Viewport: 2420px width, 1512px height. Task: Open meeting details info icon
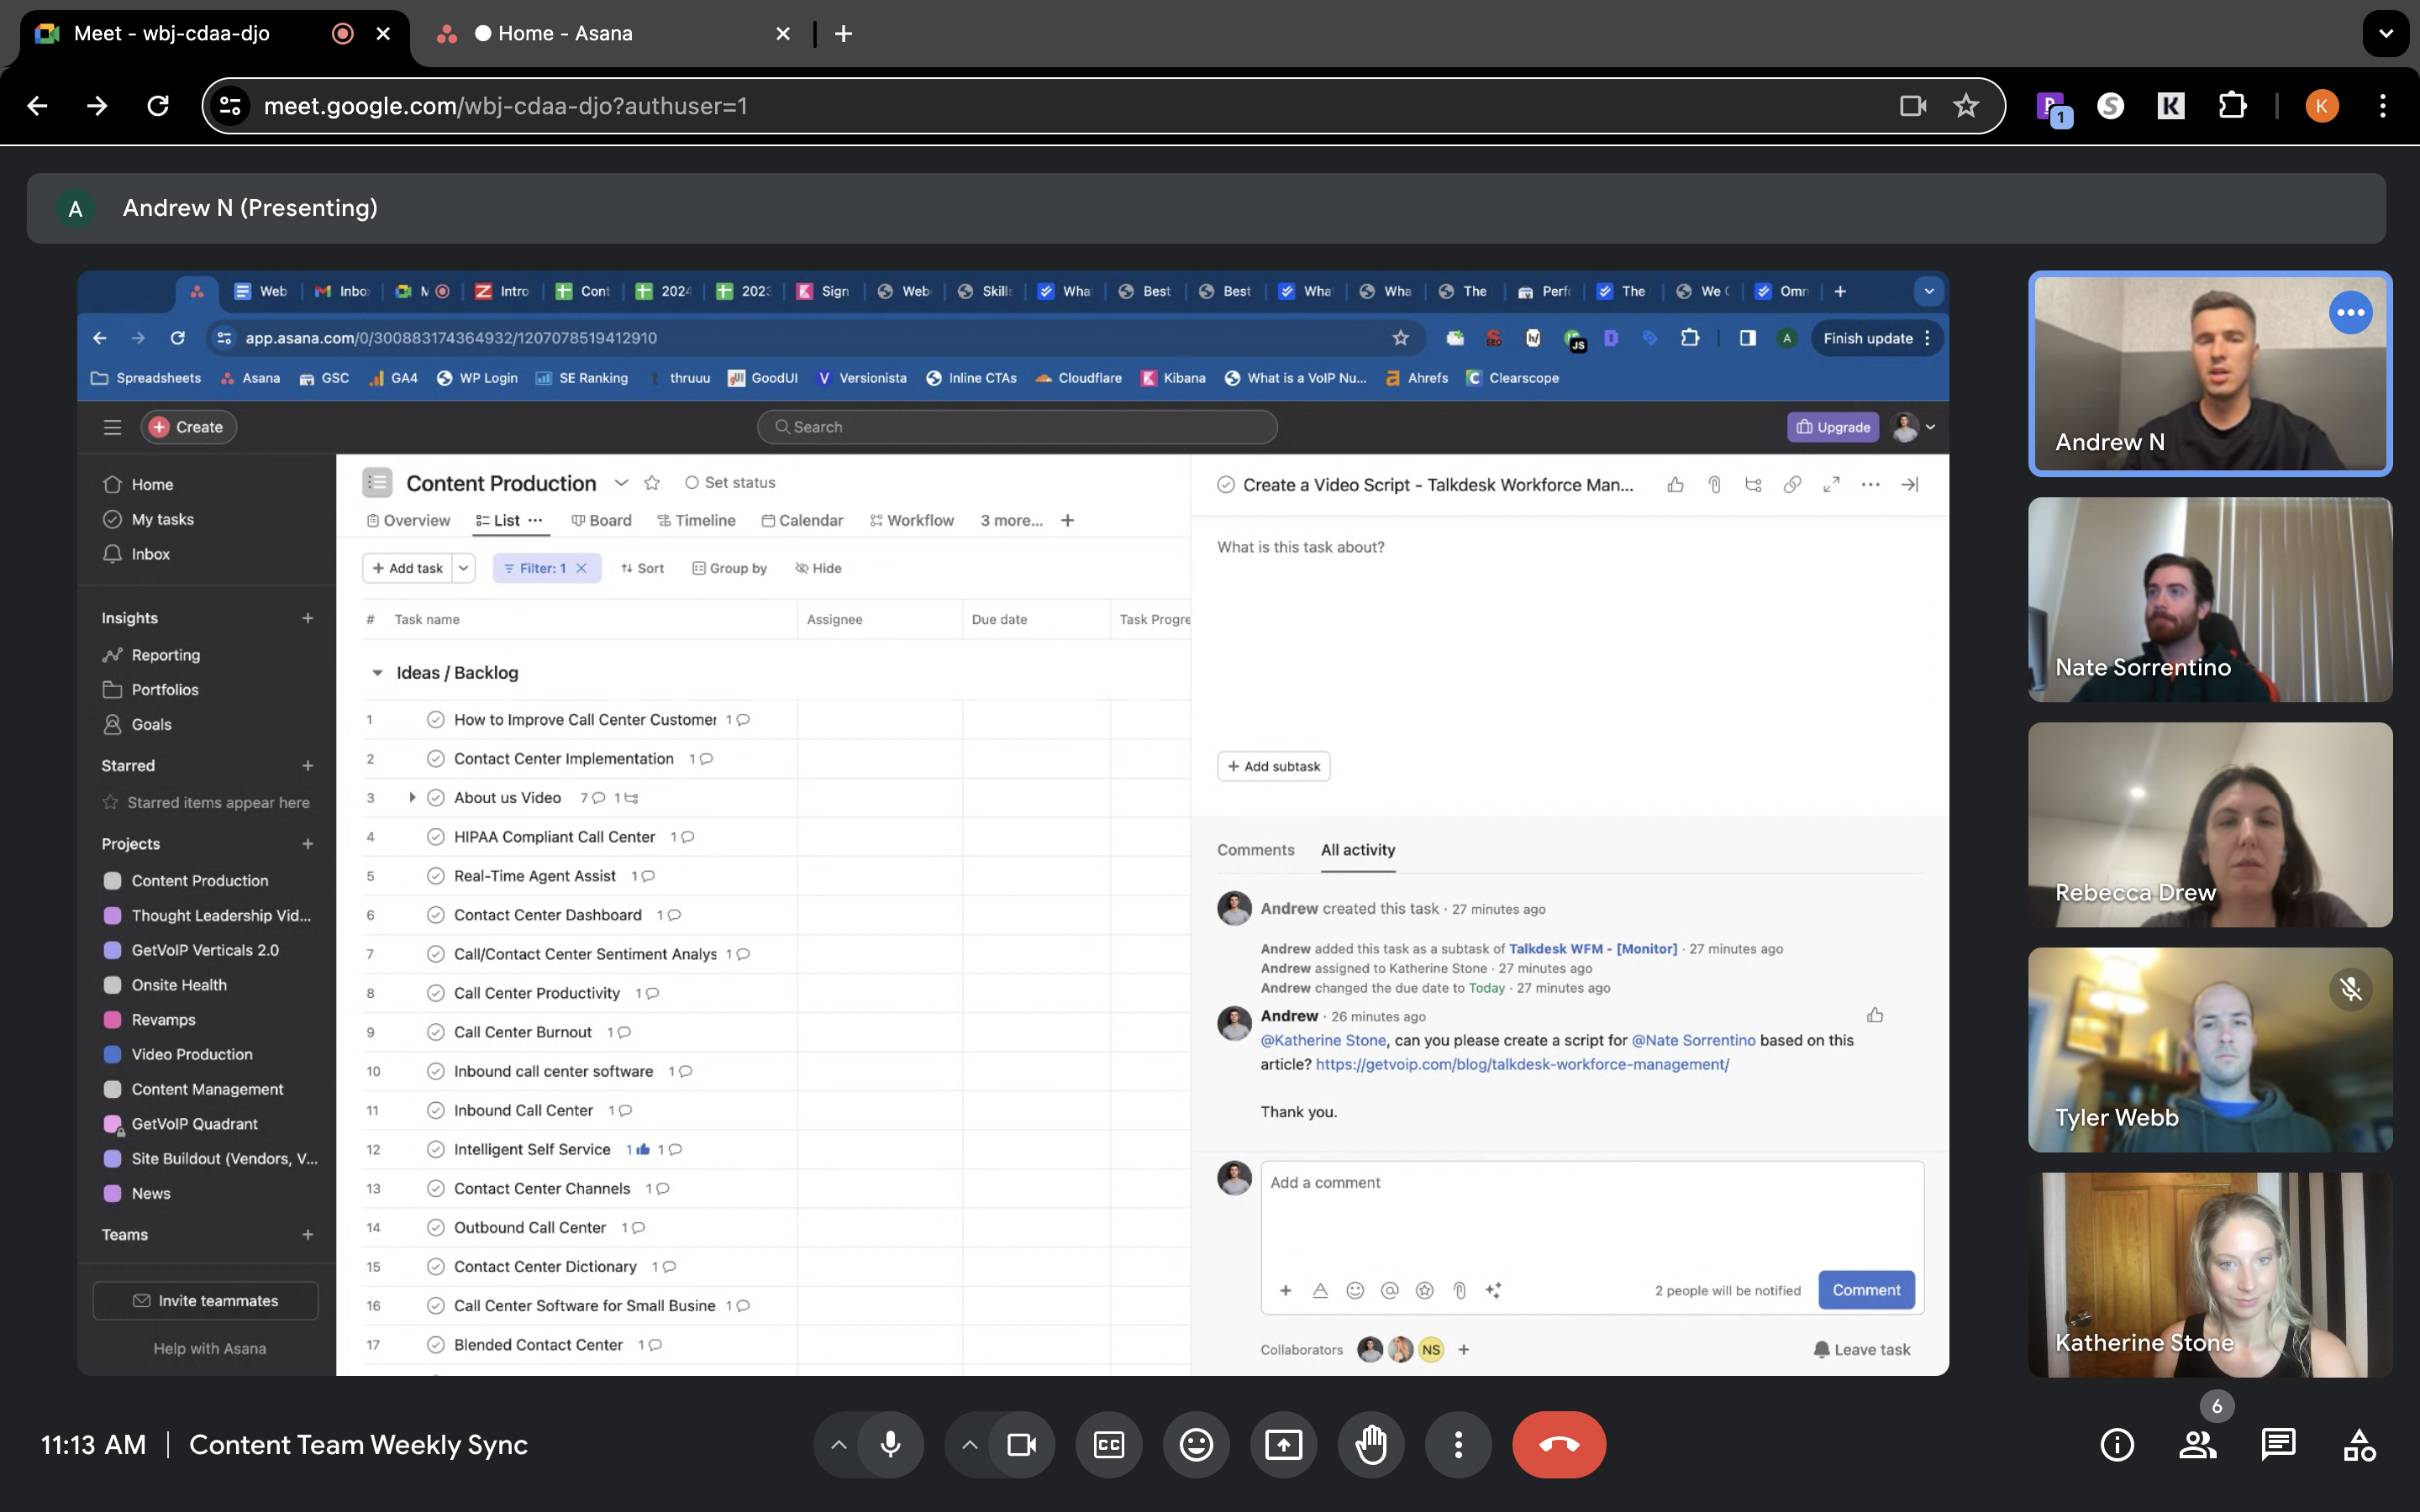click(2117, 1444)
